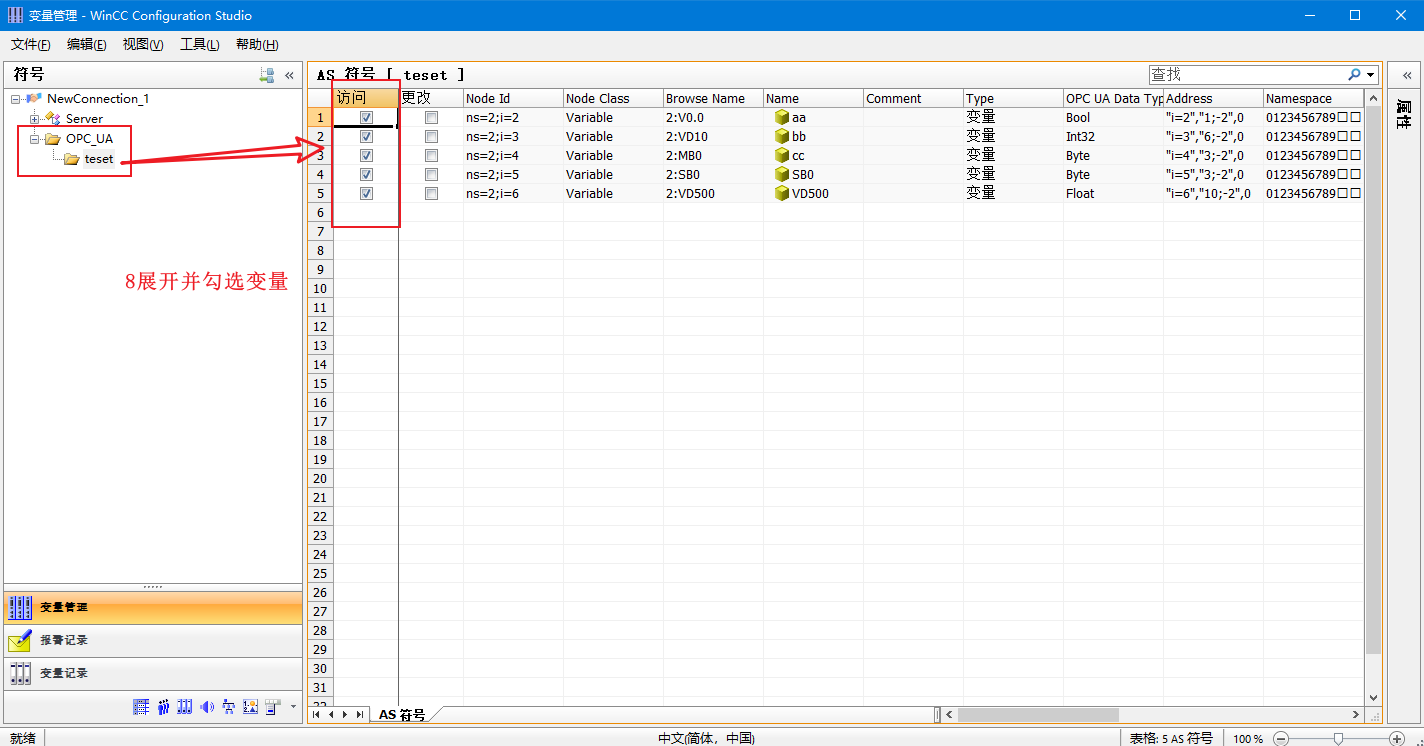Select the 2:VD500 Browse Name cell
Image resolution: width=1424 pixels, height=746 pixels.
click(713, 194)
